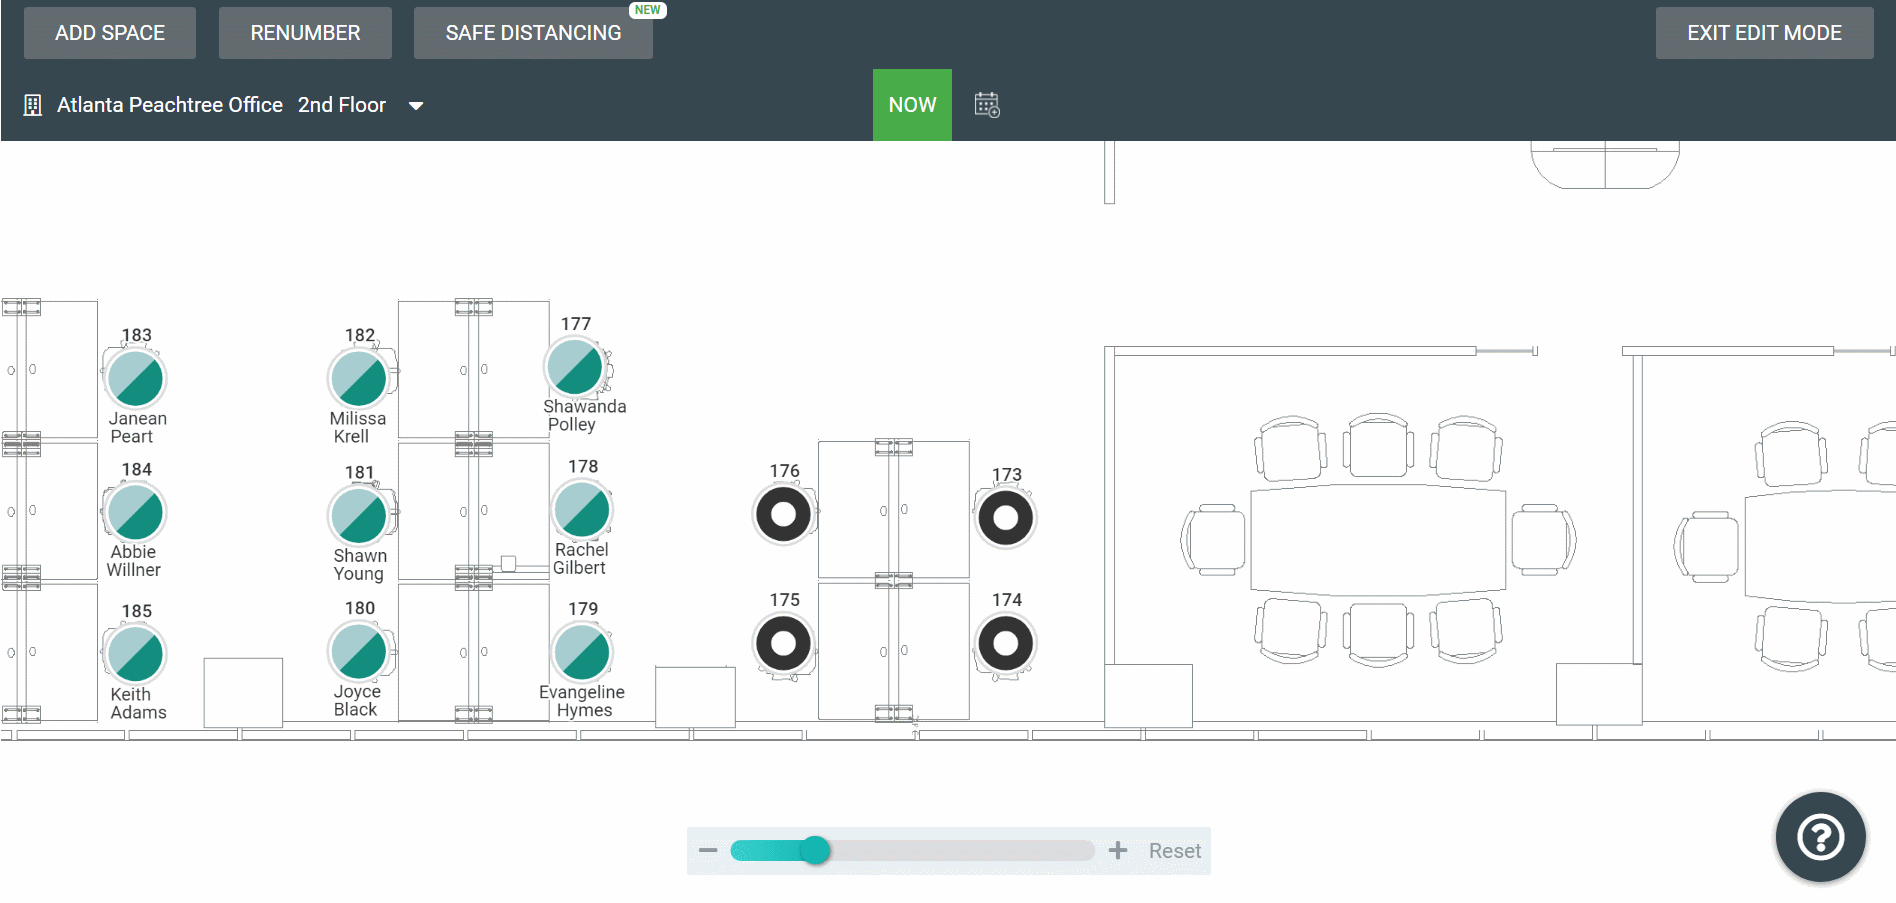The width and height of the screenshot is (1896, 903).
Task: Click empty seat icon 174
Action: (1005, 643)
